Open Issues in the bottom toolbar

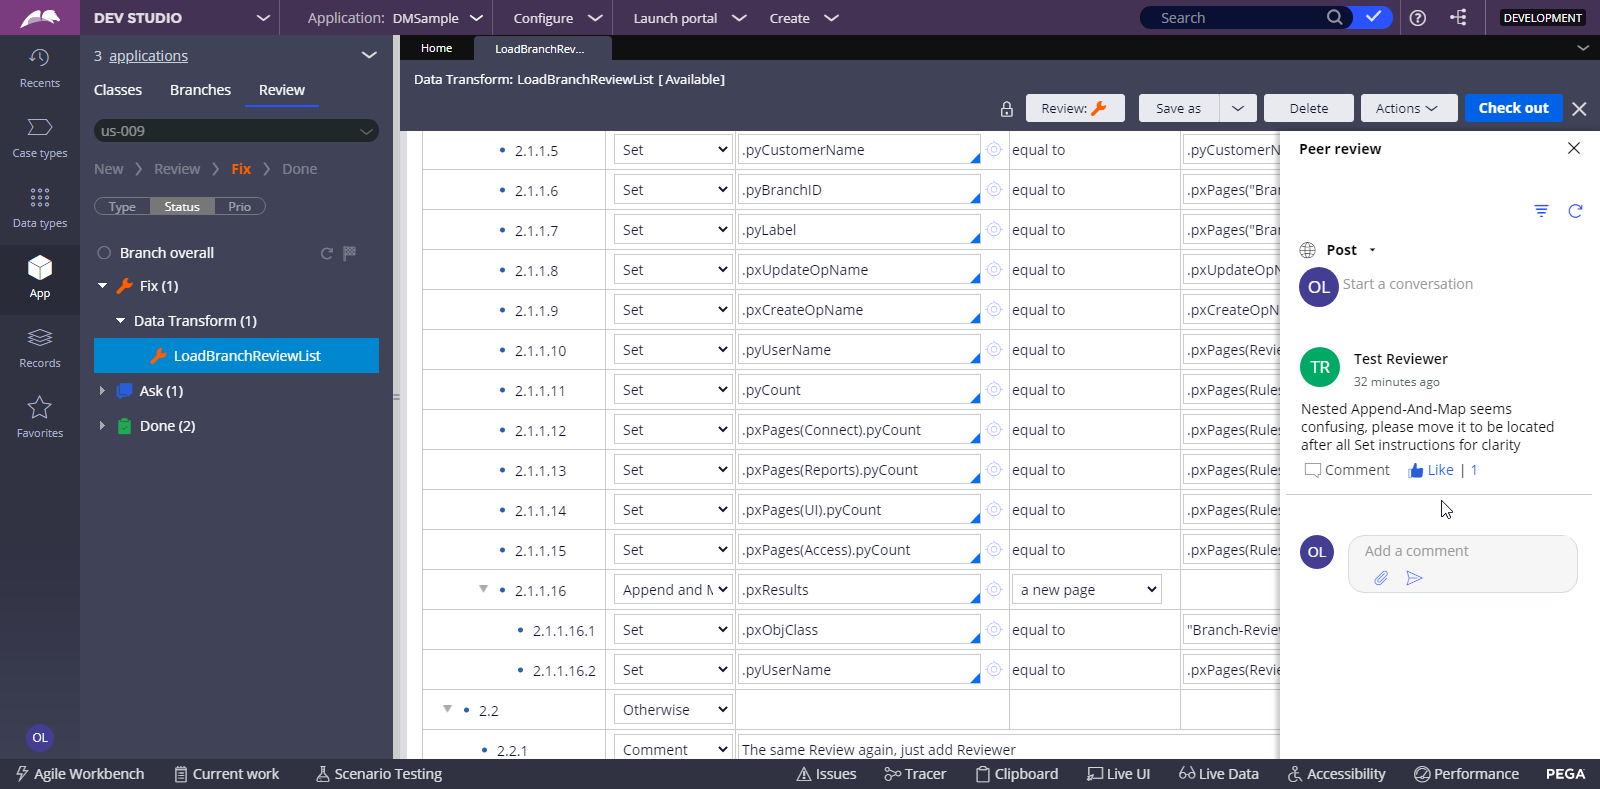[x=826, y=774]
